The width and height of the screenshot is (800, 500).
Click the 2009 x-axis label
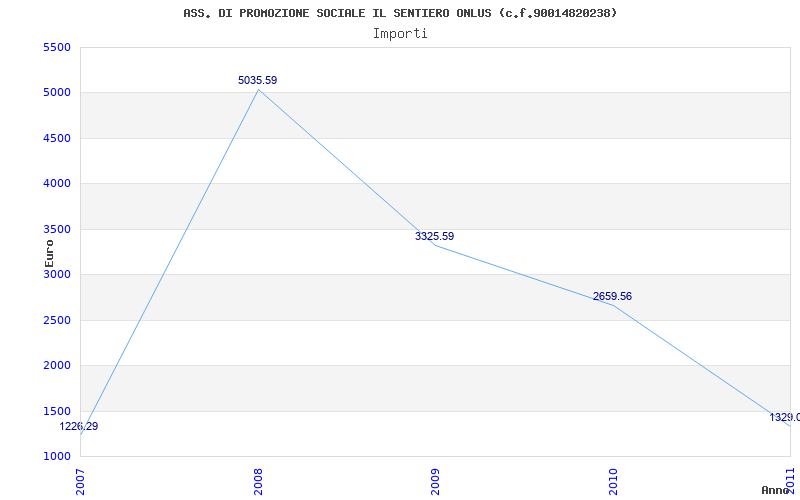[435, 482]
